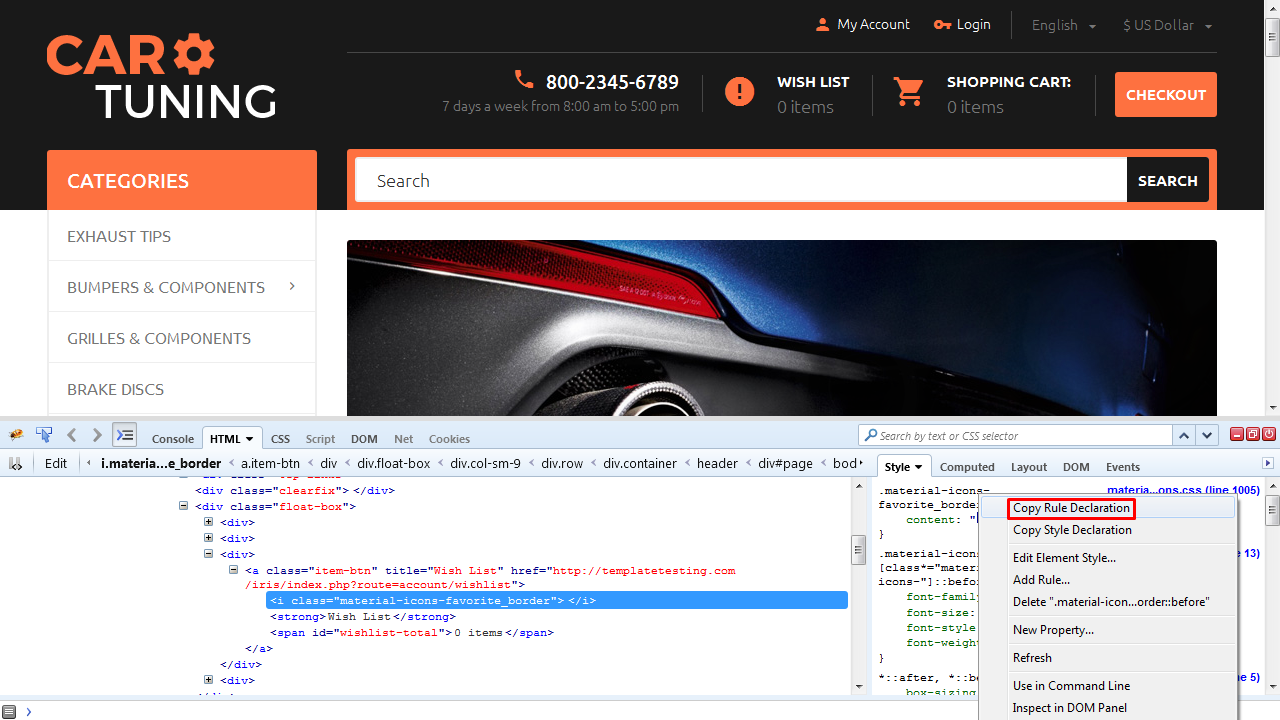Click the shopping cart icon
The width and height of the screenshot is (1280, 720).
pos(909,92)
